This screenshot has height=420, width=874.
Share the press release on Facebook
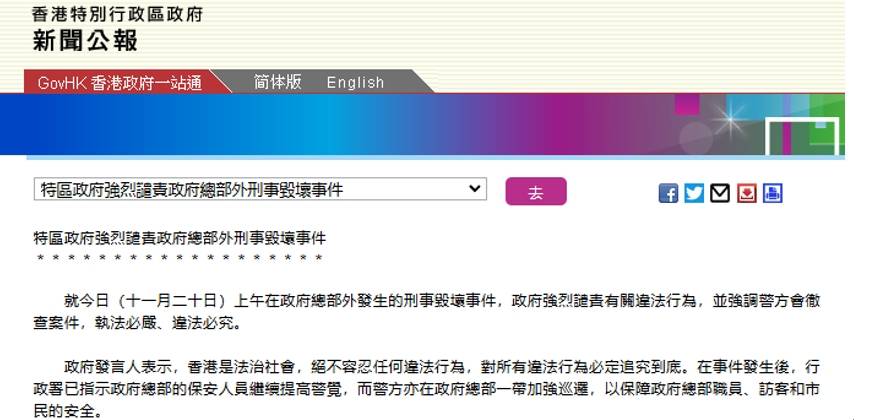[x=668, y=193]
